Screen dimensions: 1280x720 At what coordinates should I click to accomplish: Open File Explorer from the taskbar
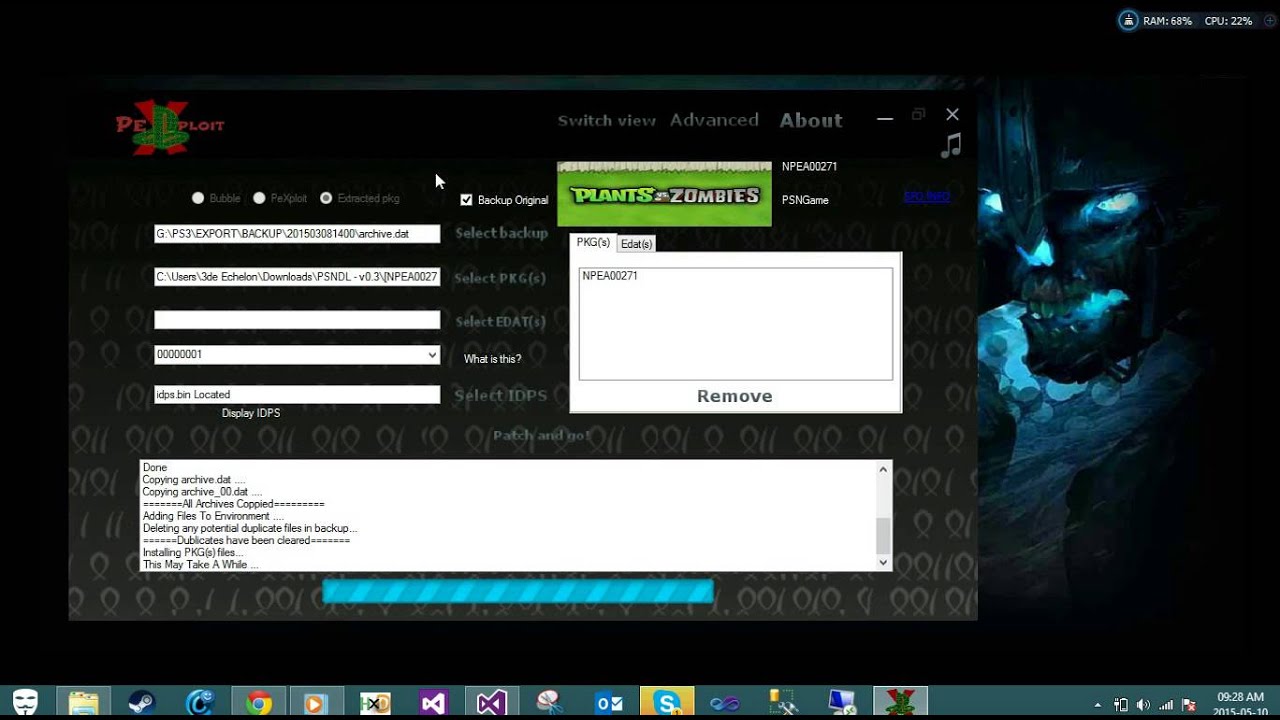pos(84,703)
